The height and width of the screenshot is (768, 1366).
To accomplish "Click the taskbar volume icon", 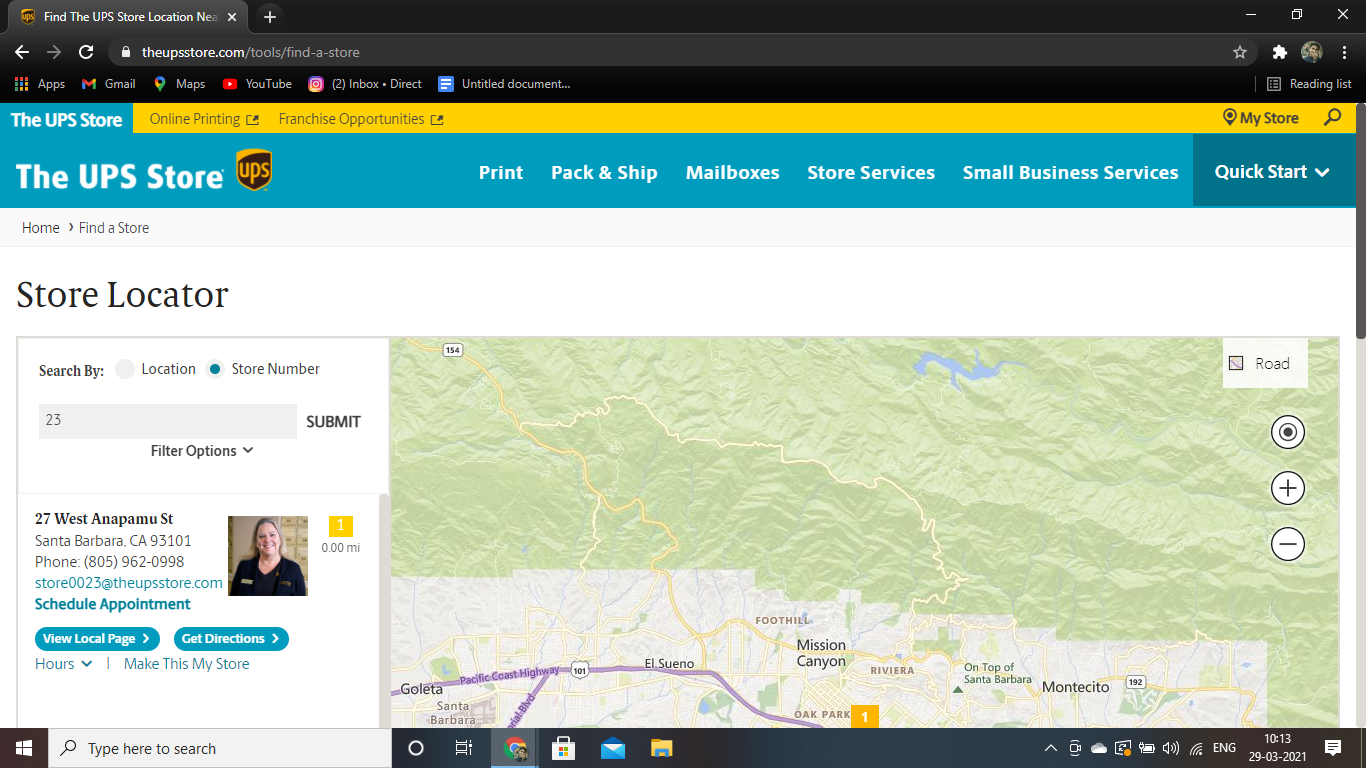I will pyautogui.click(x=1171, y=748).
